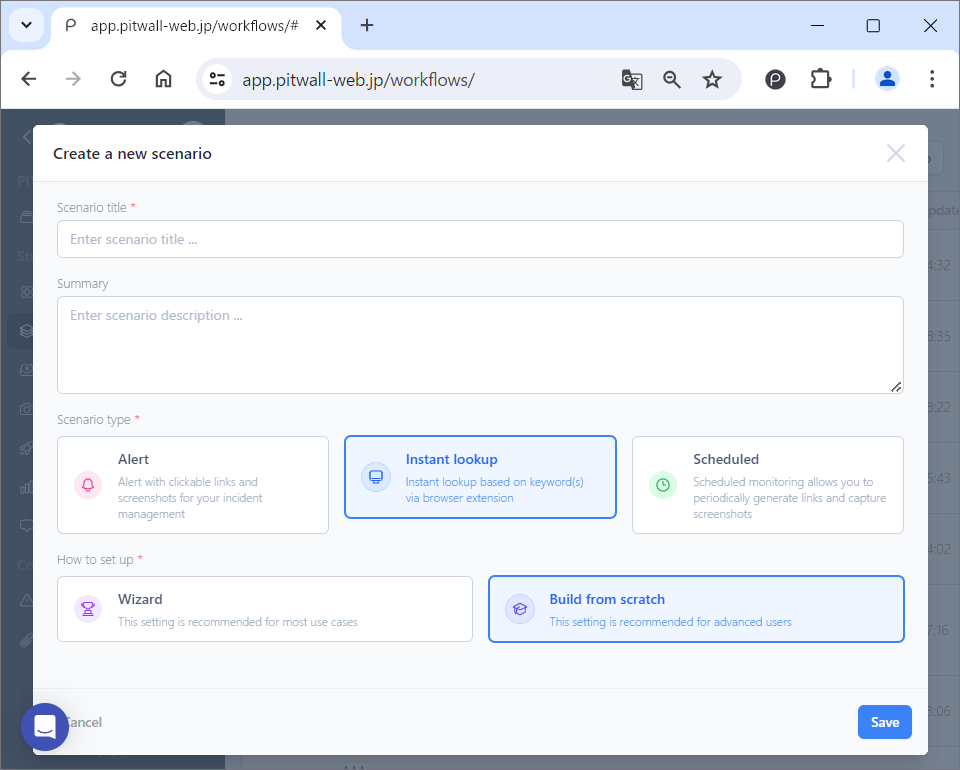The height and width of the screenshot is (770, 960).
Task: Click the Pitwall P extension icon
Action: (x=775, y=79)
